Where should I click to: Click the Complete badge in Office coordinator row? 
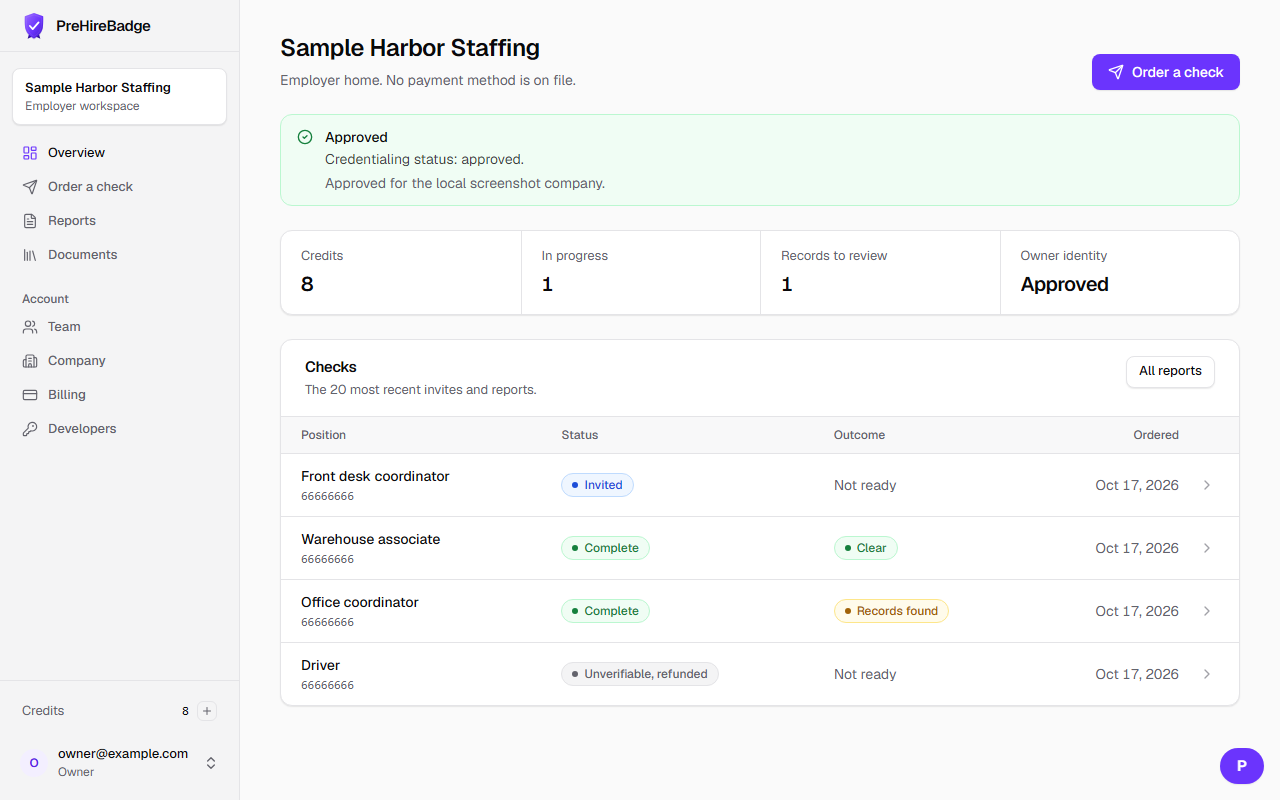coord(605,611)
